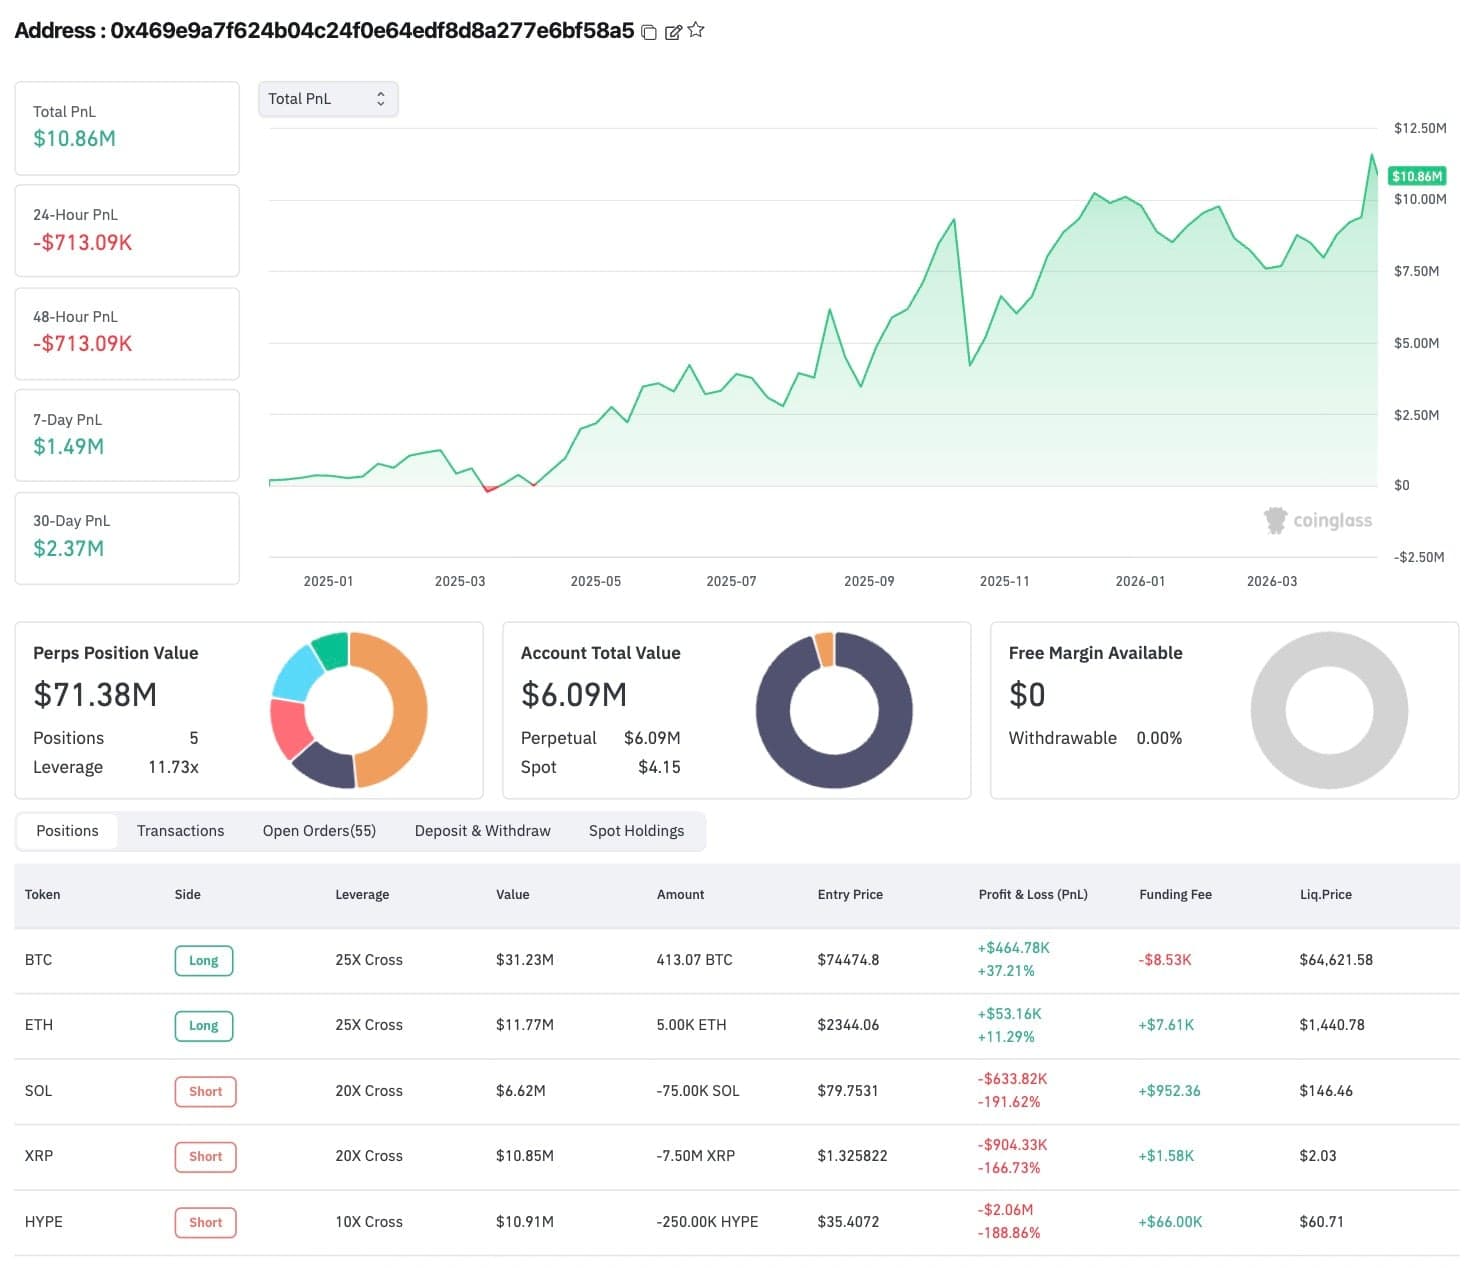Click the Short badge in HYPE row
The image size is (1472, 1268).
pos(206,1222)
